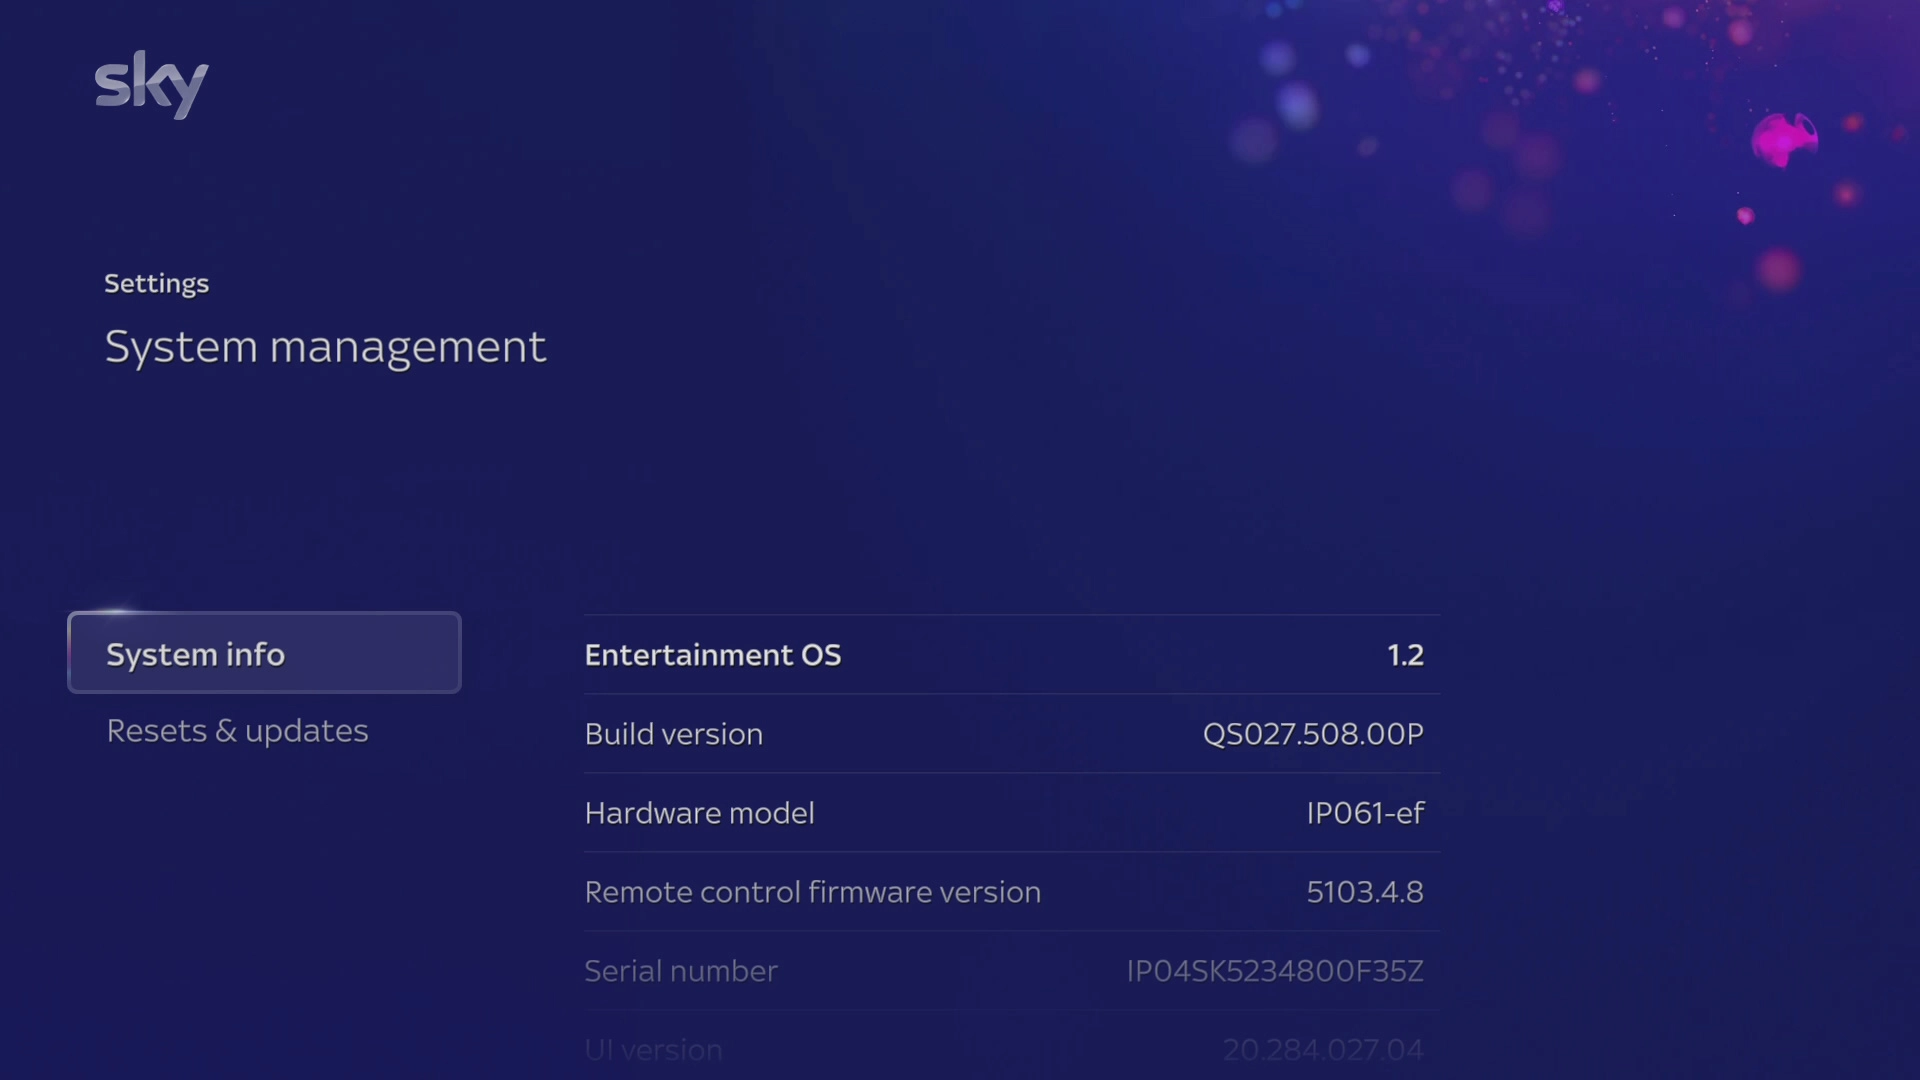Click the pink orb graphic top right

[1787, 140]
